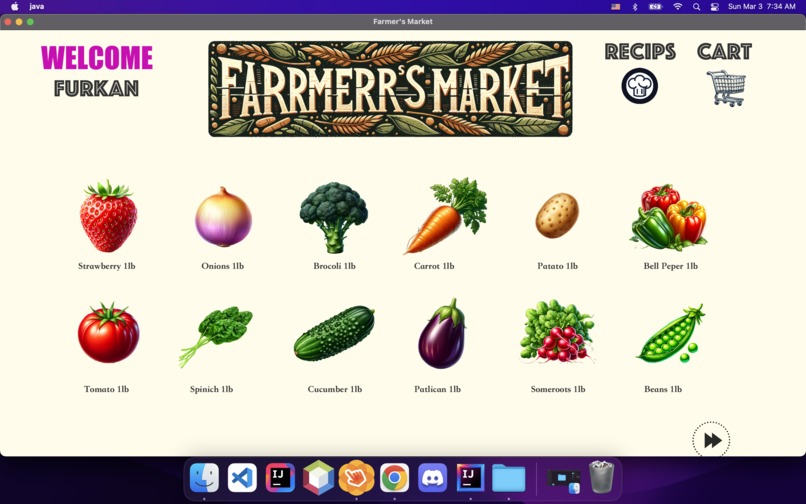This screenshot has width=806, height=504.
Task: Select the Spinach leaves image
Action: (215, 336)
